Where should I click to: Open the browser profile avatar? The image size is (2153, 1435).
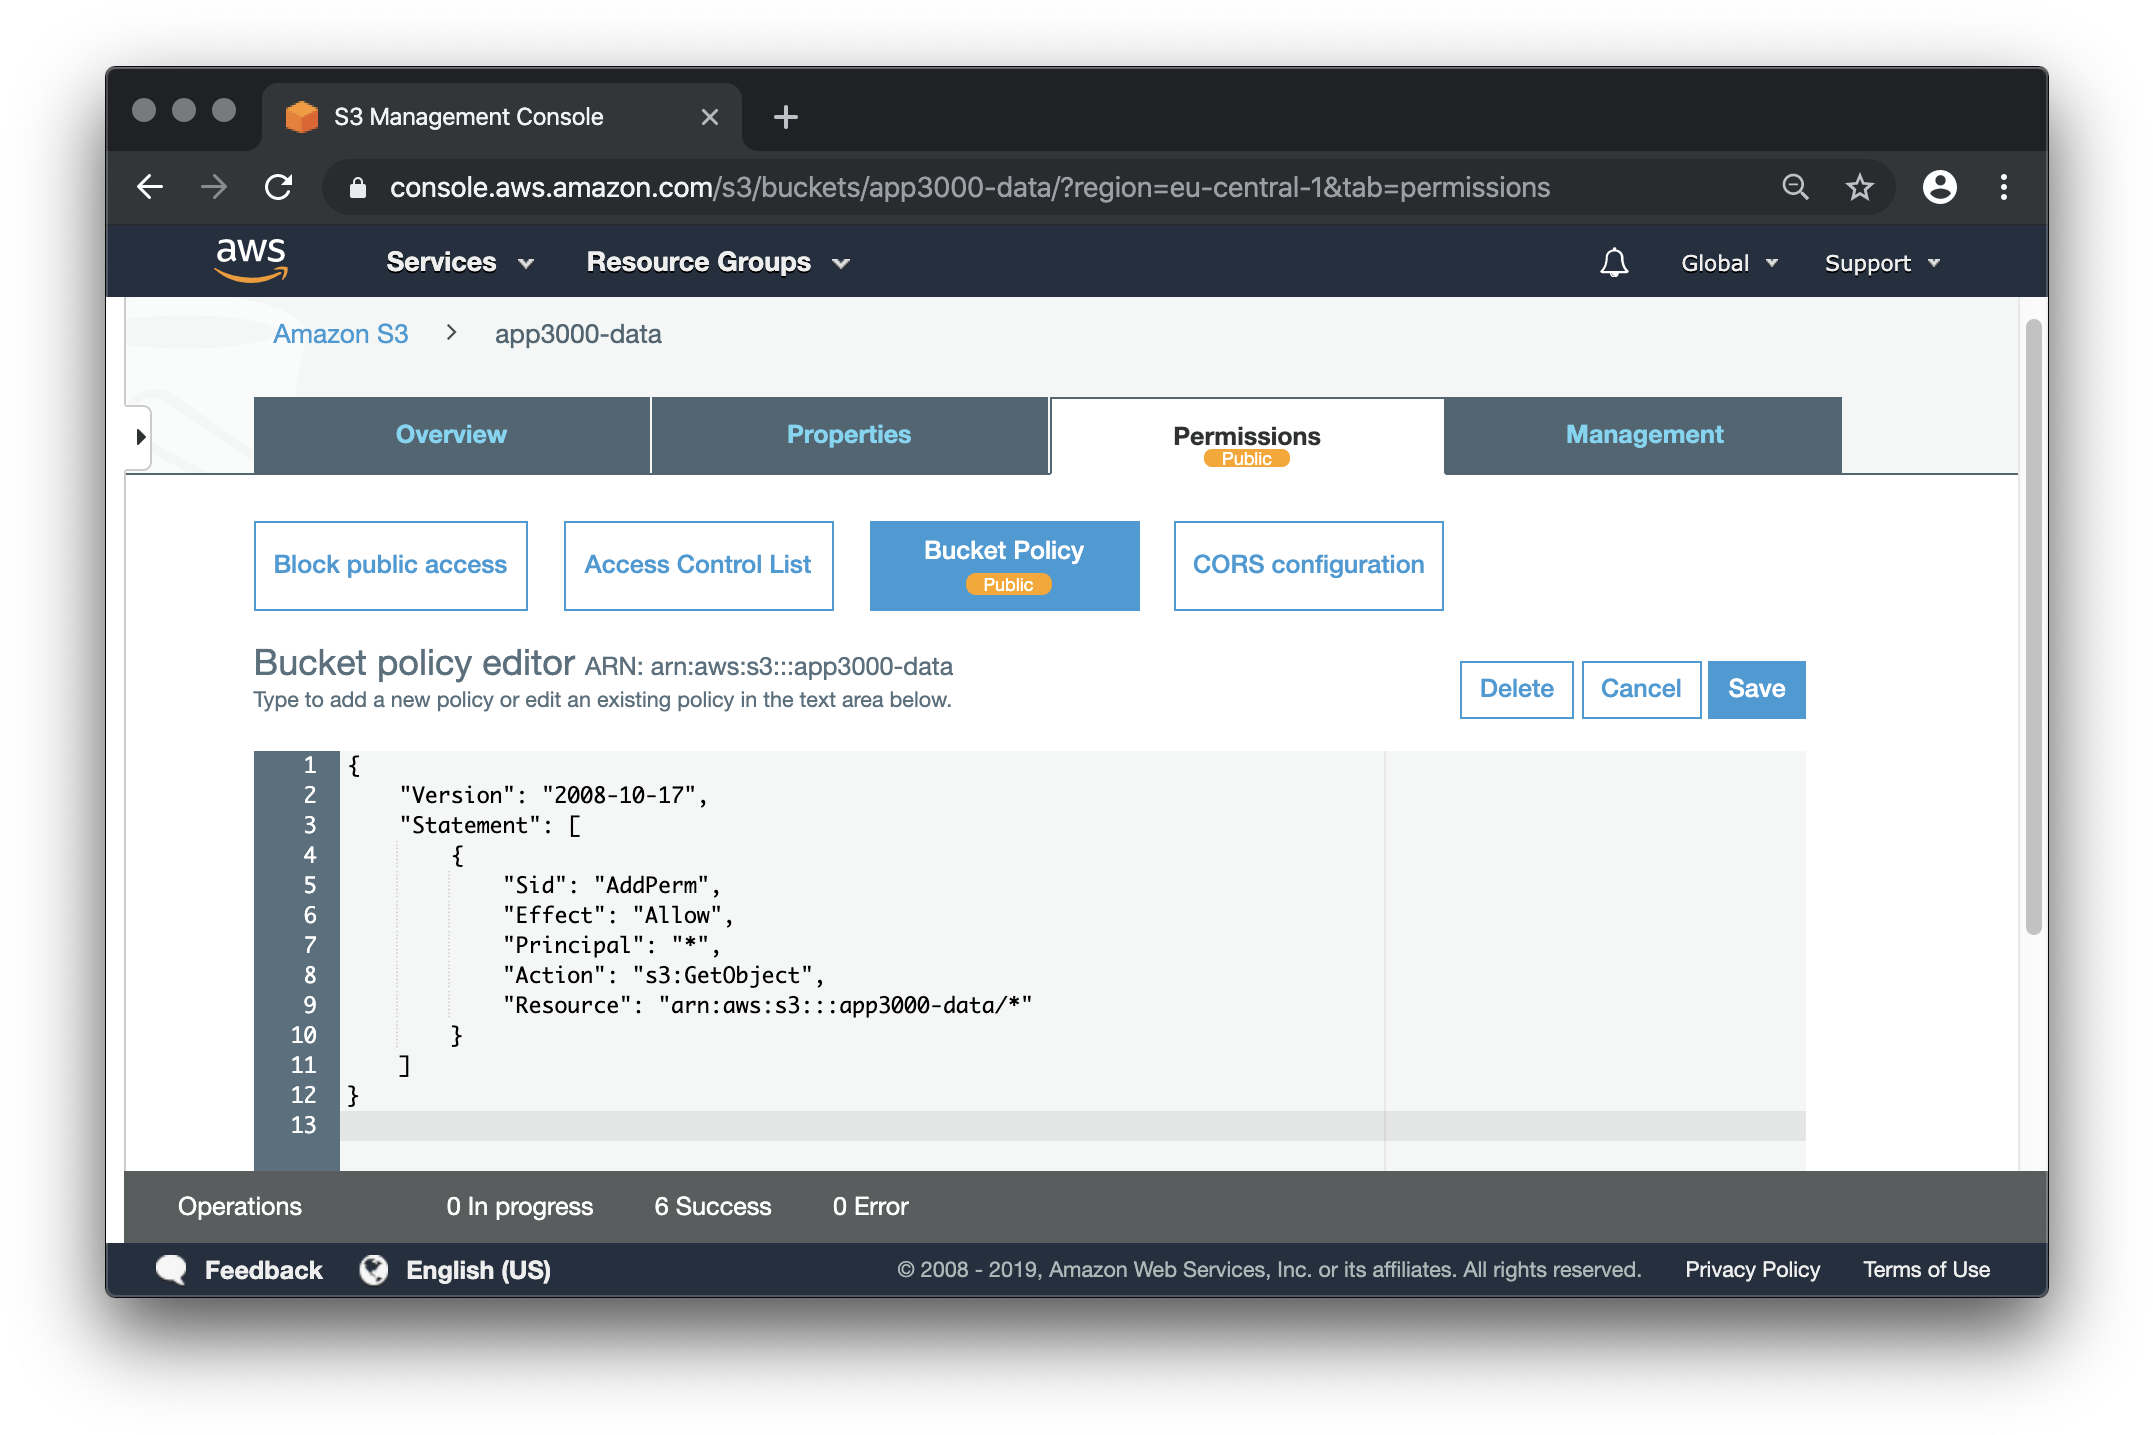(x=1939, y=187)
